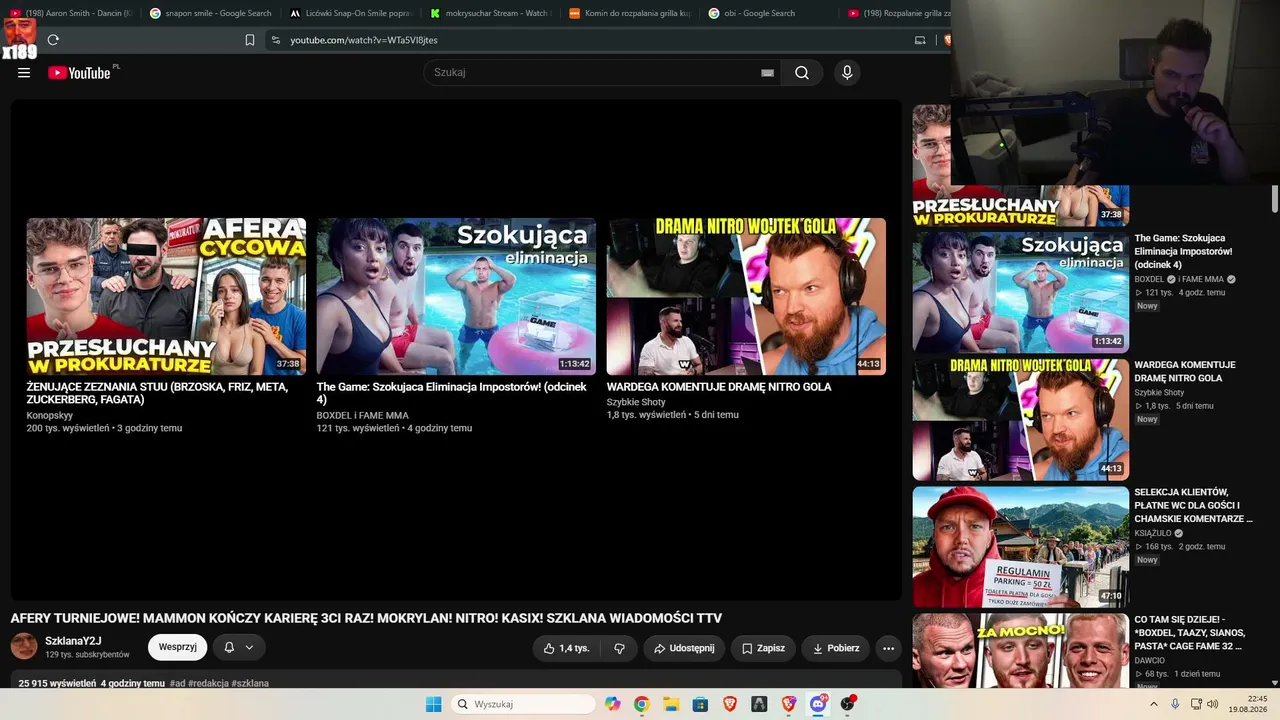
Task: Open sidebar channel name KSIĄŻULO
Action: [1154, 533]
